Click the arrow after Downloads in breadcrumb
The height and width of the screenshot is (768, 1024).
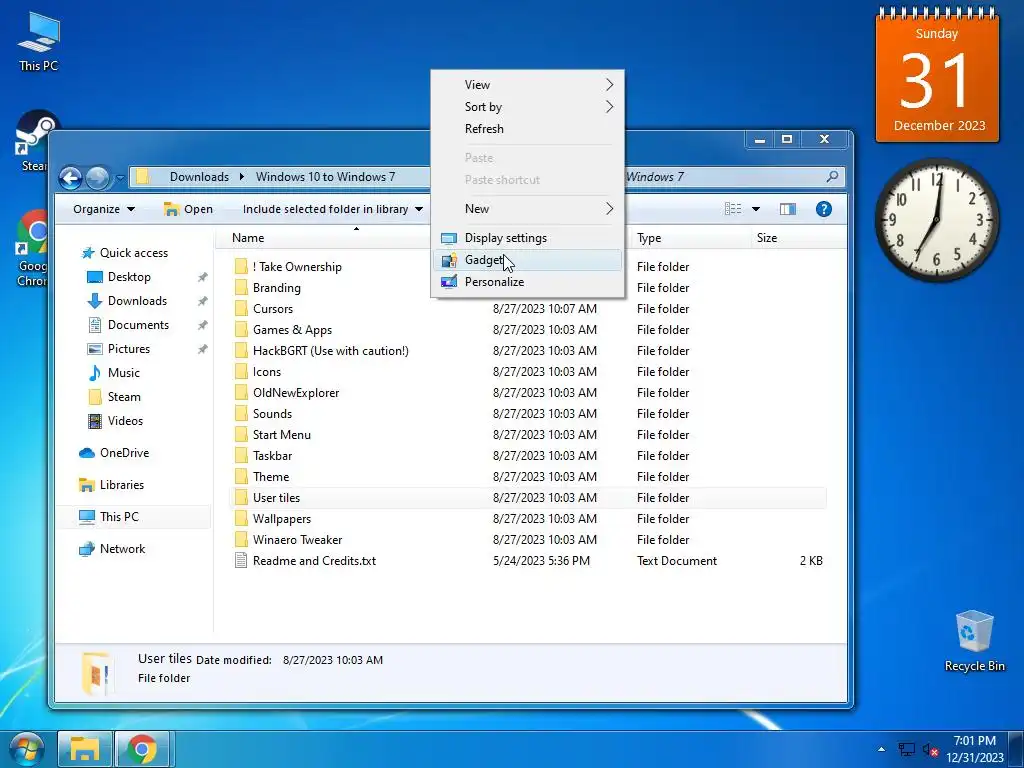(x=242, y=176)
